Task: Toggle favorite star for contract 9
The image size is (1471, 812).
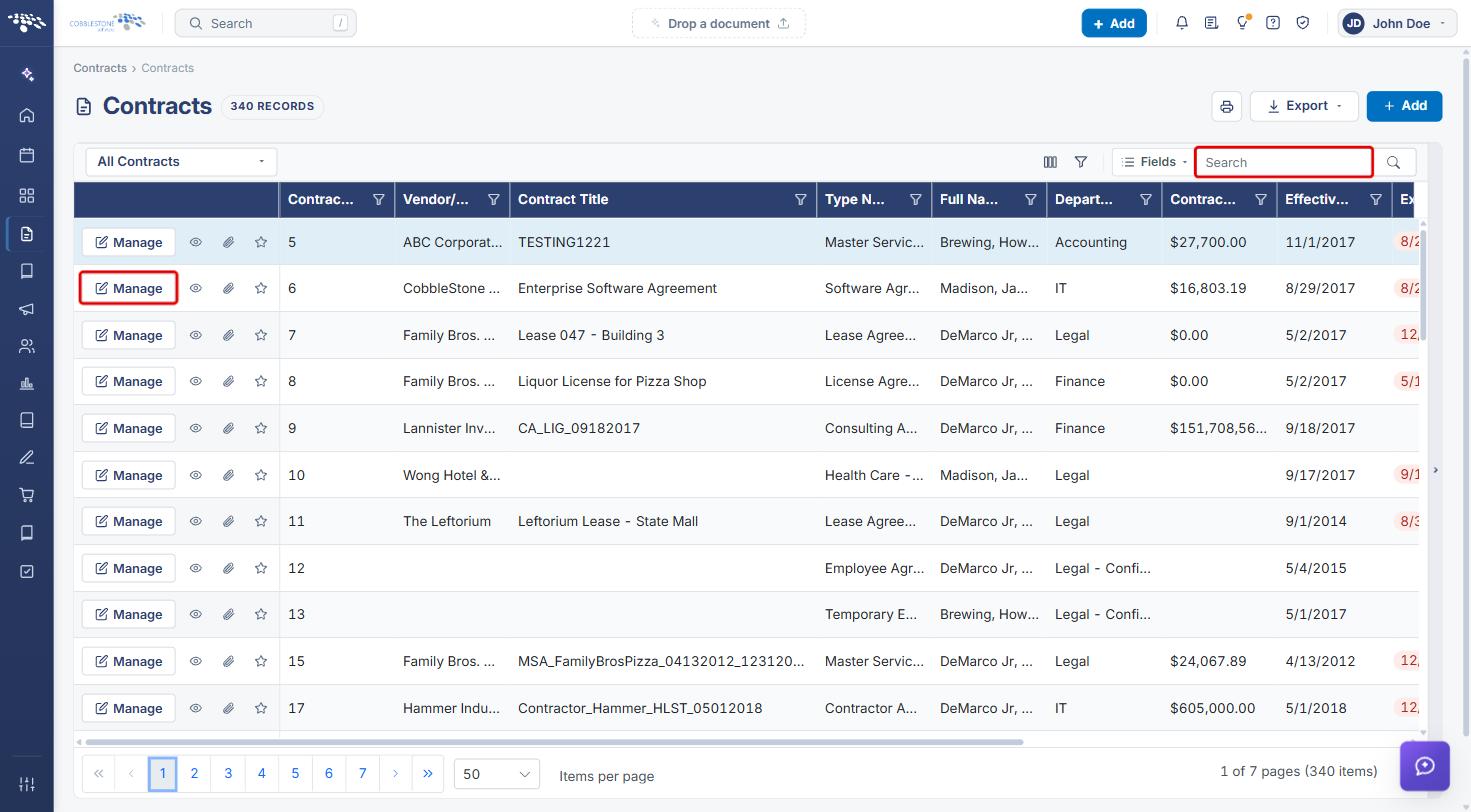Action: click(x=261, y=428)
